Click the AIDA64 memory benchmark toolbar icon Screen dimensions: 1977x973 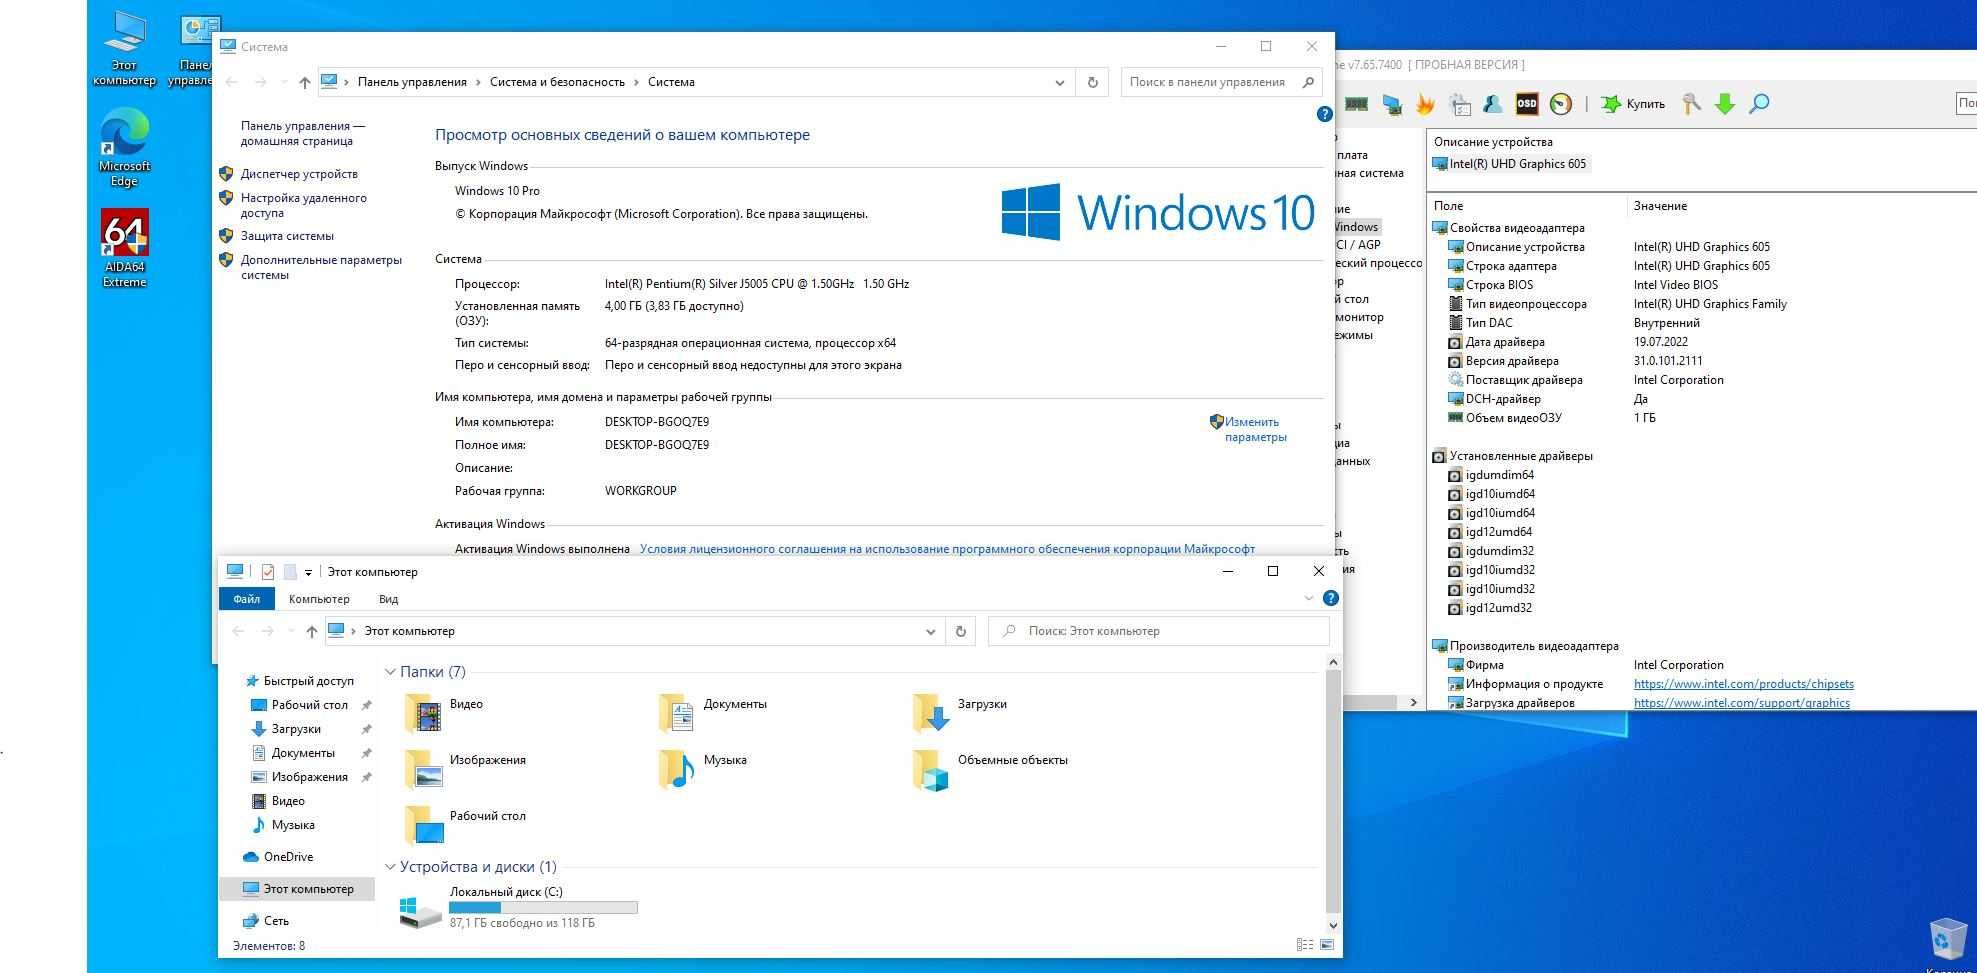coord(1356,104)
